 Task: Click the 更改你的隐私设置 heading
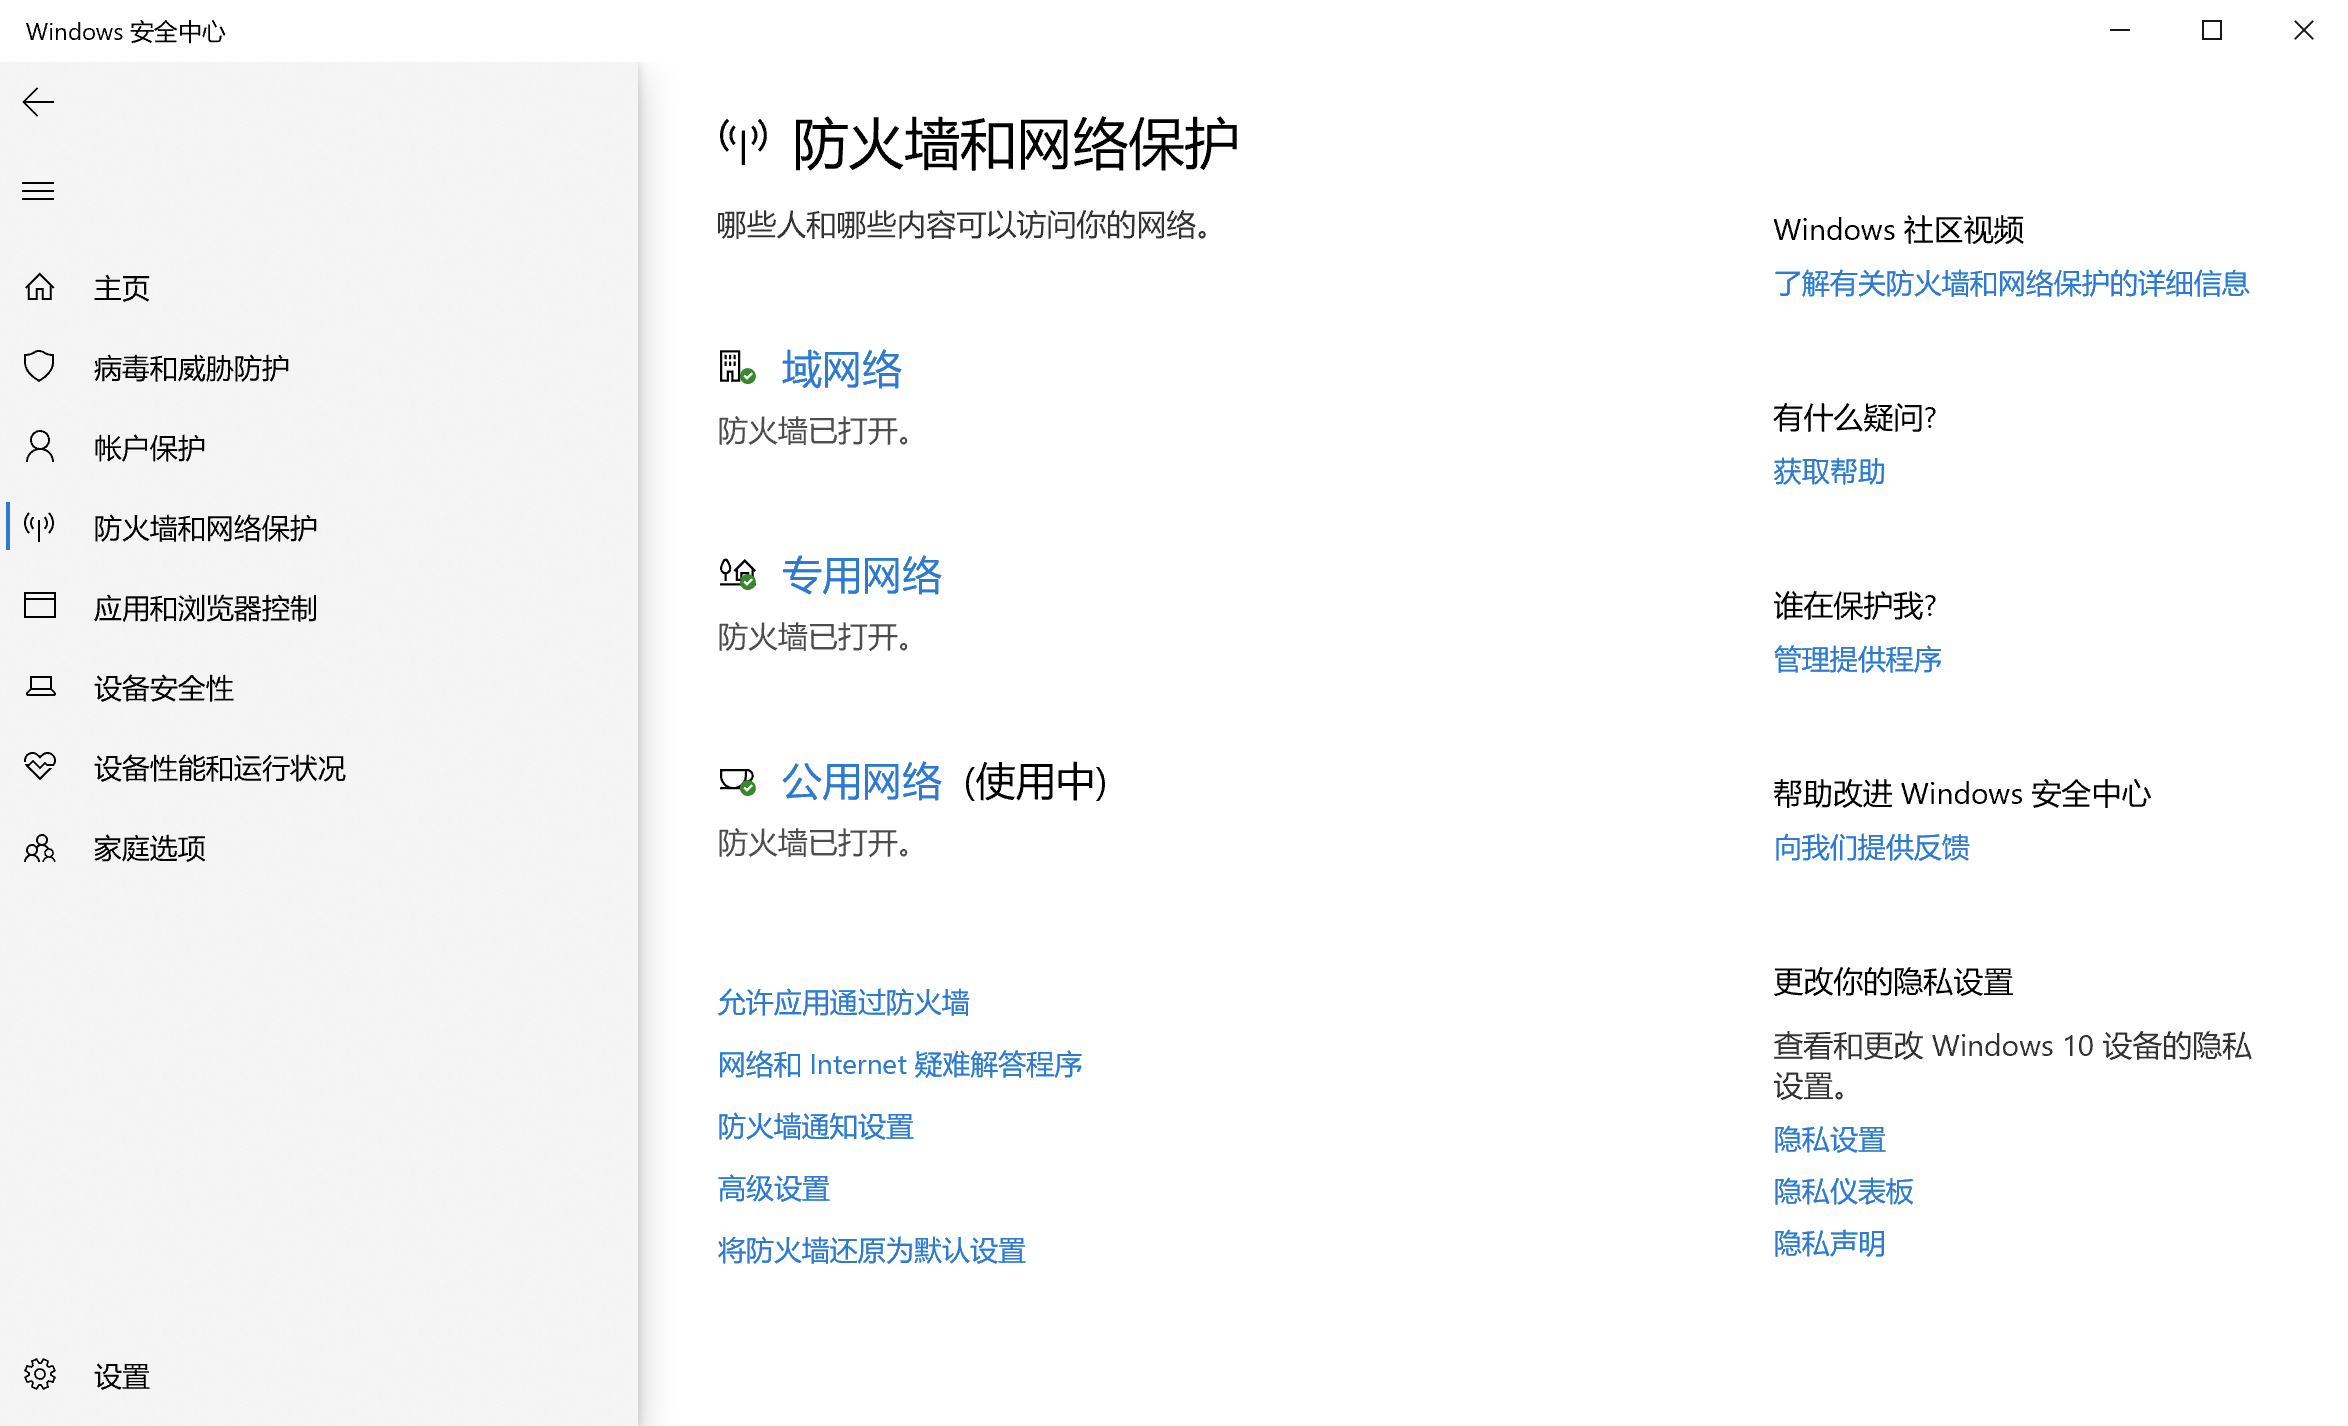click(x=1893, y=982)
